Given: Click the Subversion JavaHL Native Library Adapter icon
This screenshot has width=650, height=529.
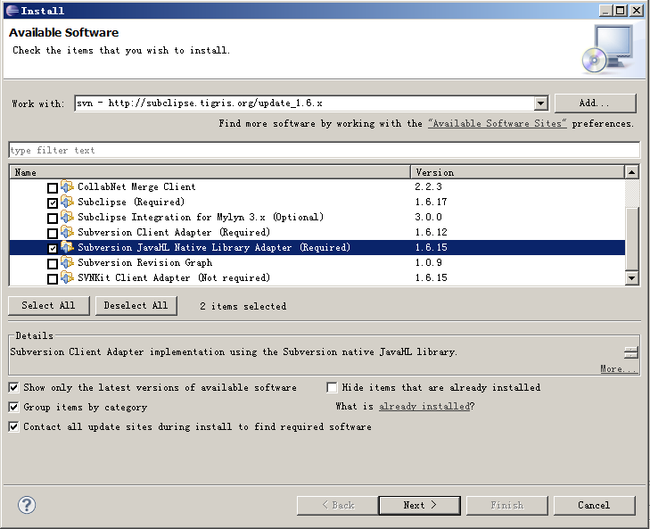Looking at the screenshot, I should pyautogui.click(x=67, y=247).
